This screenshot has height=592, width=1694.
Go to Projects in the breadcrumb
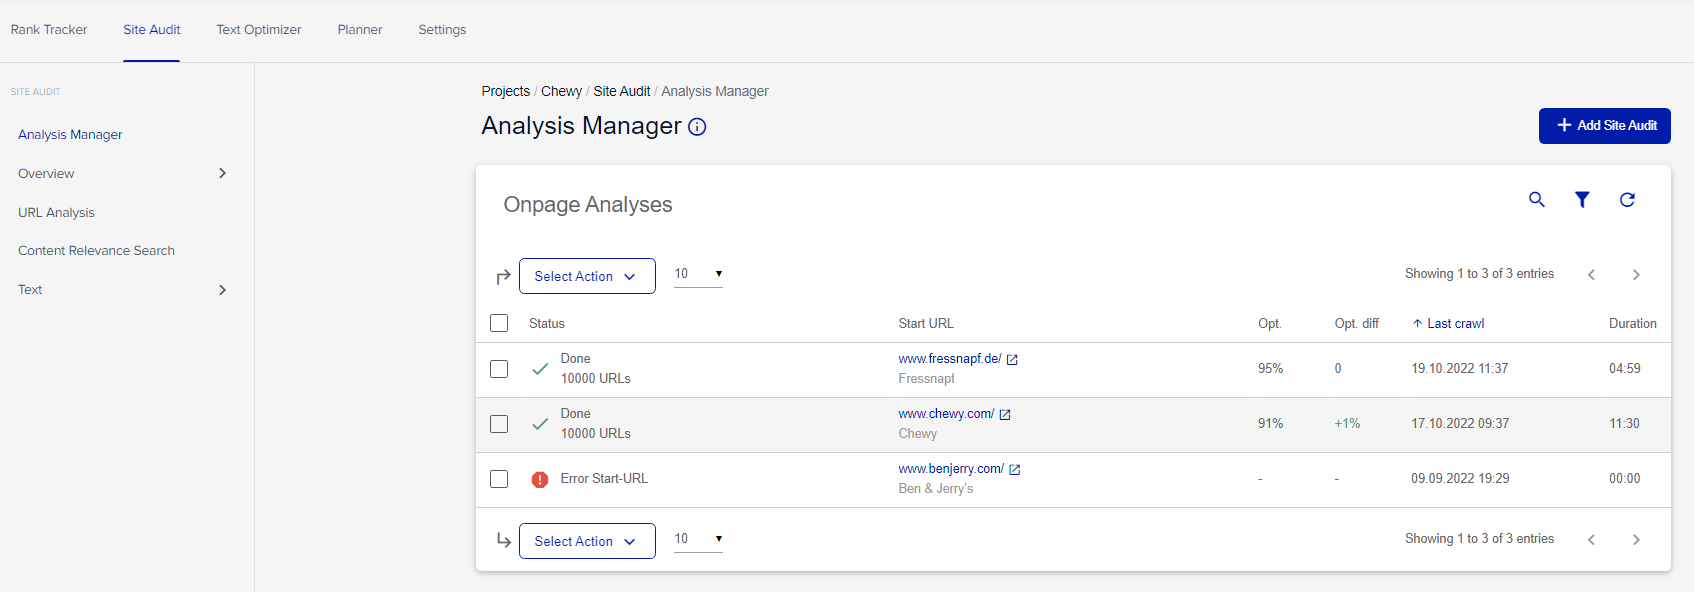click(506, 91)
